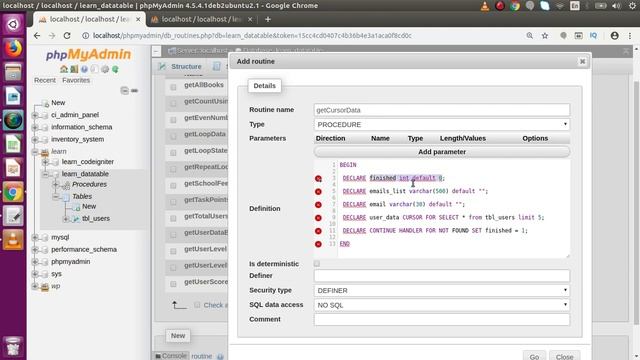Collapse the Tables node

pyautogui.click(x=56, y=197)
